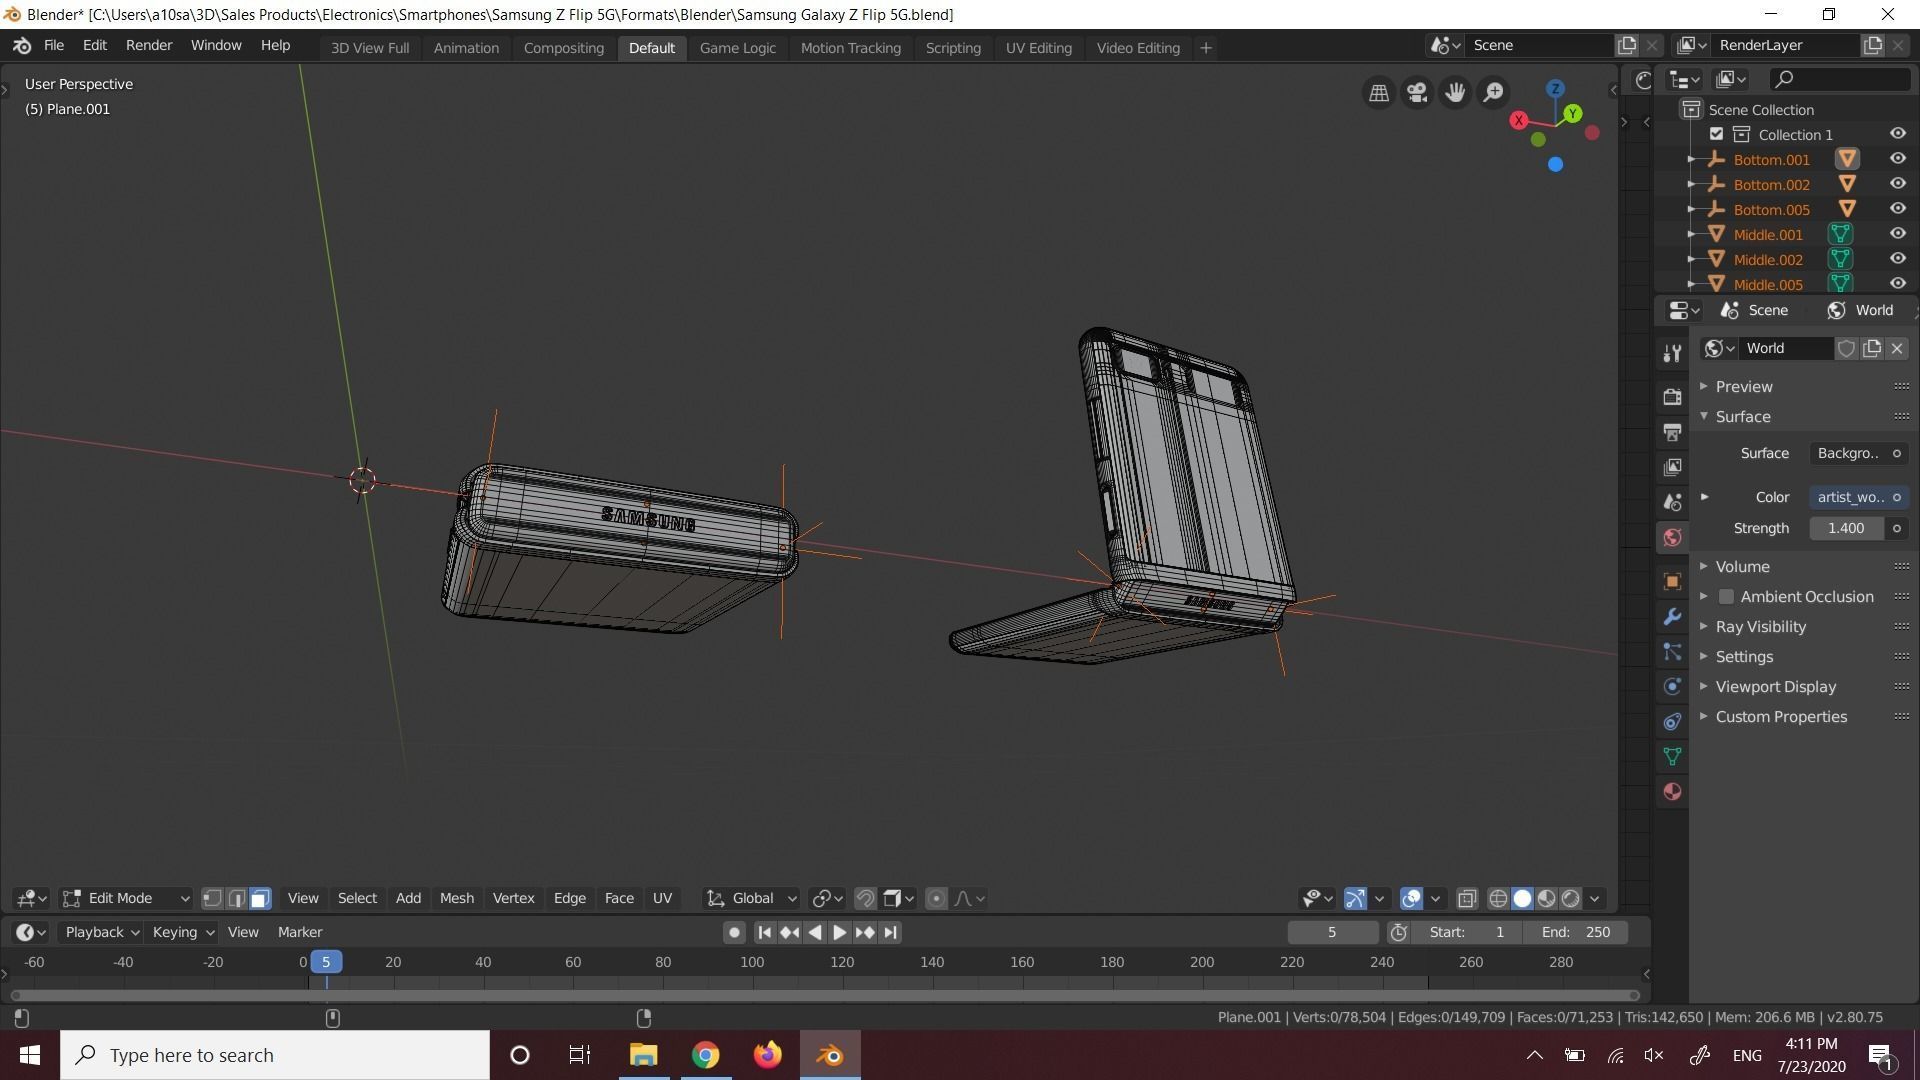Open the Material properties tab

[x=1672, y=791]
